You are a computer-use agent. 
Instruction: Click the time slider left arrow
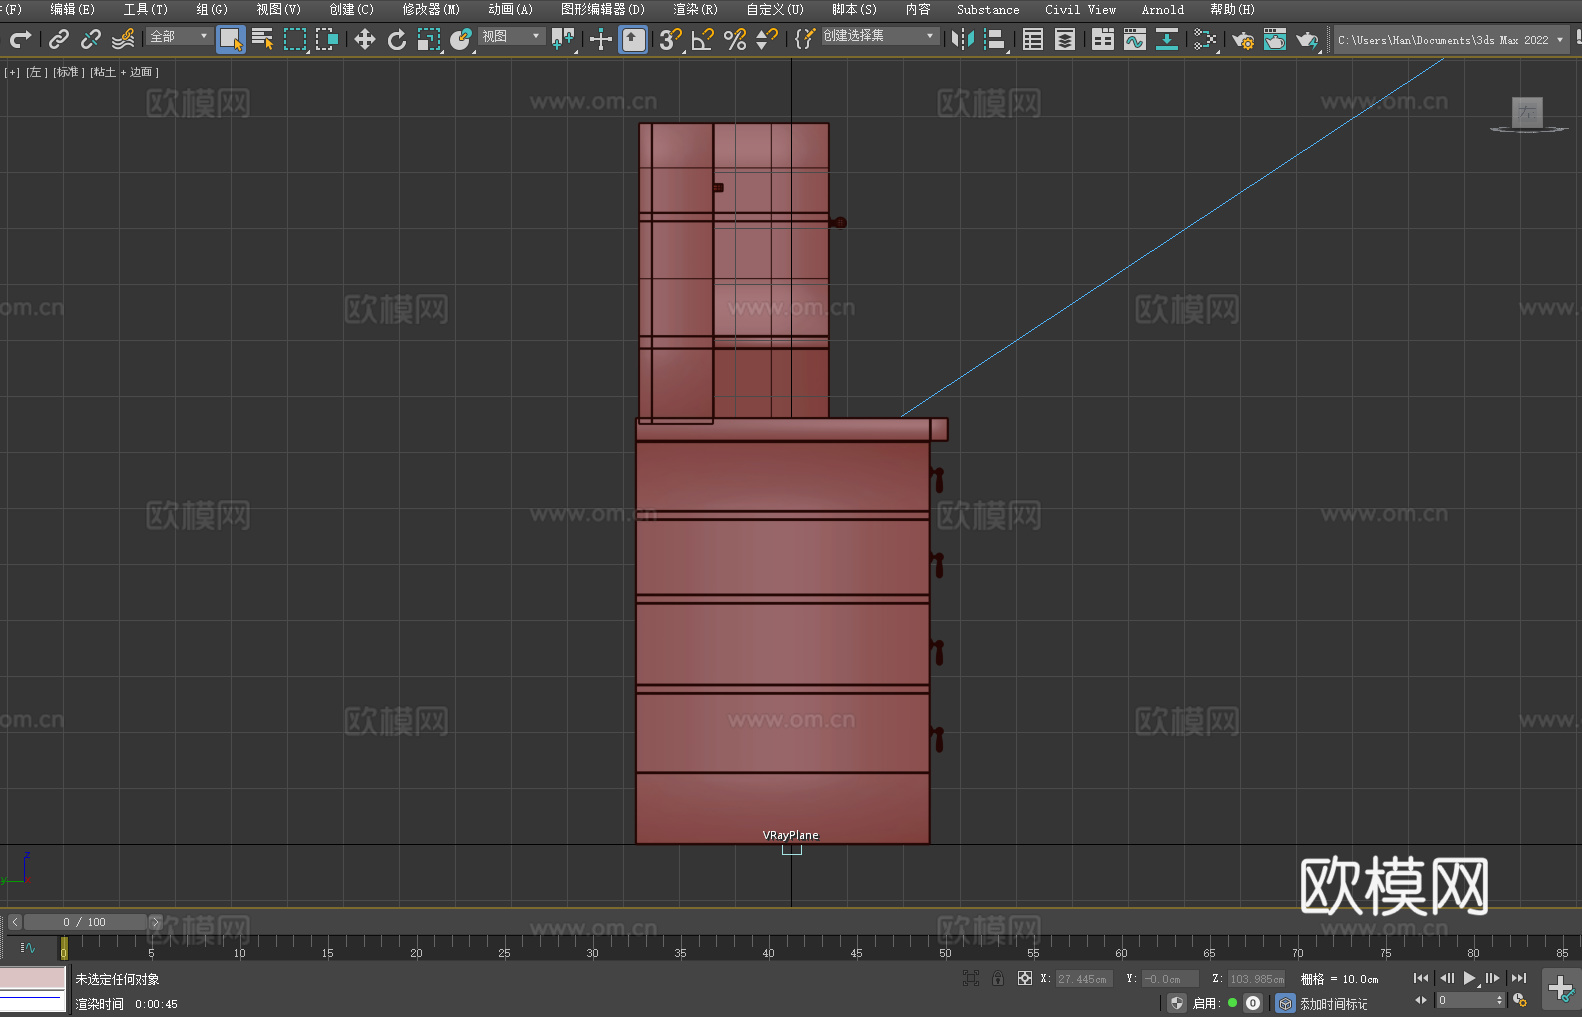tap(14, 922)
